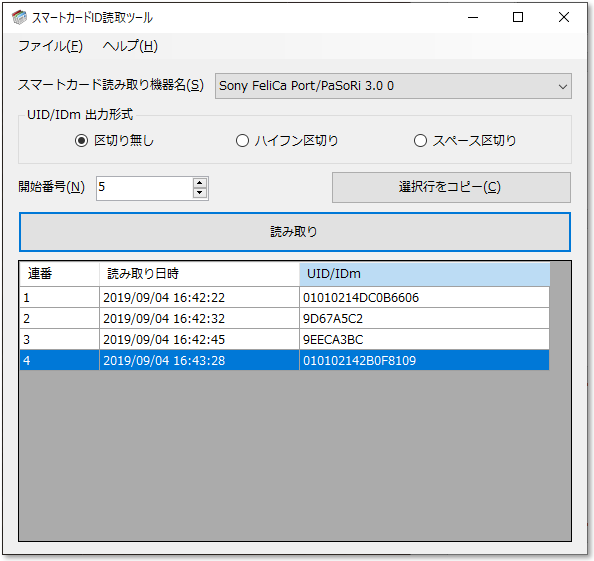Viewport: 594px width, 561px height.
Task: Select the 区切り無し radio button
Action: click(81, 141)
